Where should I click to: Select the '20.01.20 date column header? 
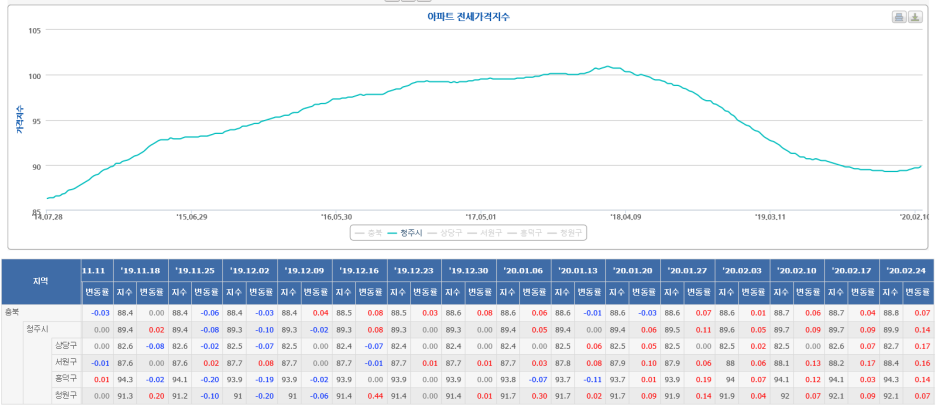click(633, 270)
